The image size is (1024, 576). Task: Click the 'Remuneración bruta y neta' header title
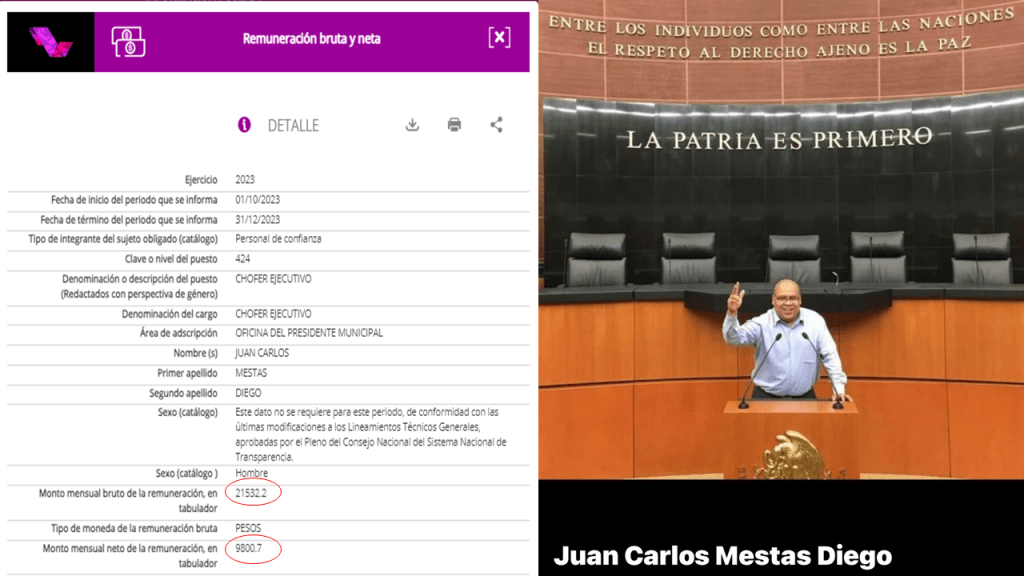point(311,39)
